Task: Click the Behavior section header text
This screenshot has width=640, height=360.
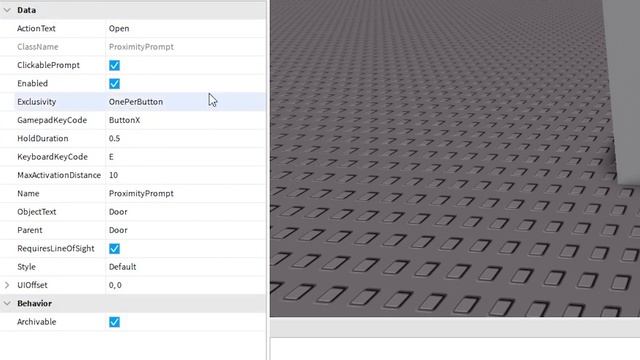Action: 34,303
